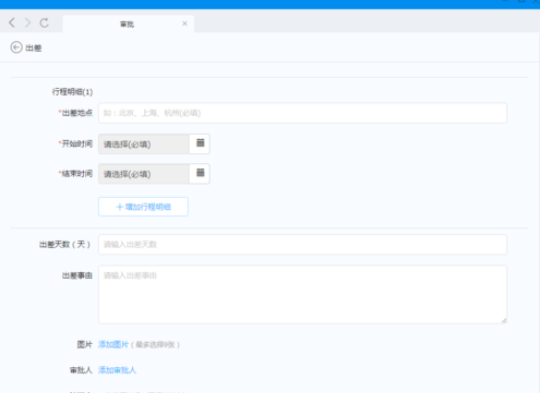The width and height of the screenshot is (540, 393).
Task: Click the 添加审批人 link
Action: tap(117, 370)
